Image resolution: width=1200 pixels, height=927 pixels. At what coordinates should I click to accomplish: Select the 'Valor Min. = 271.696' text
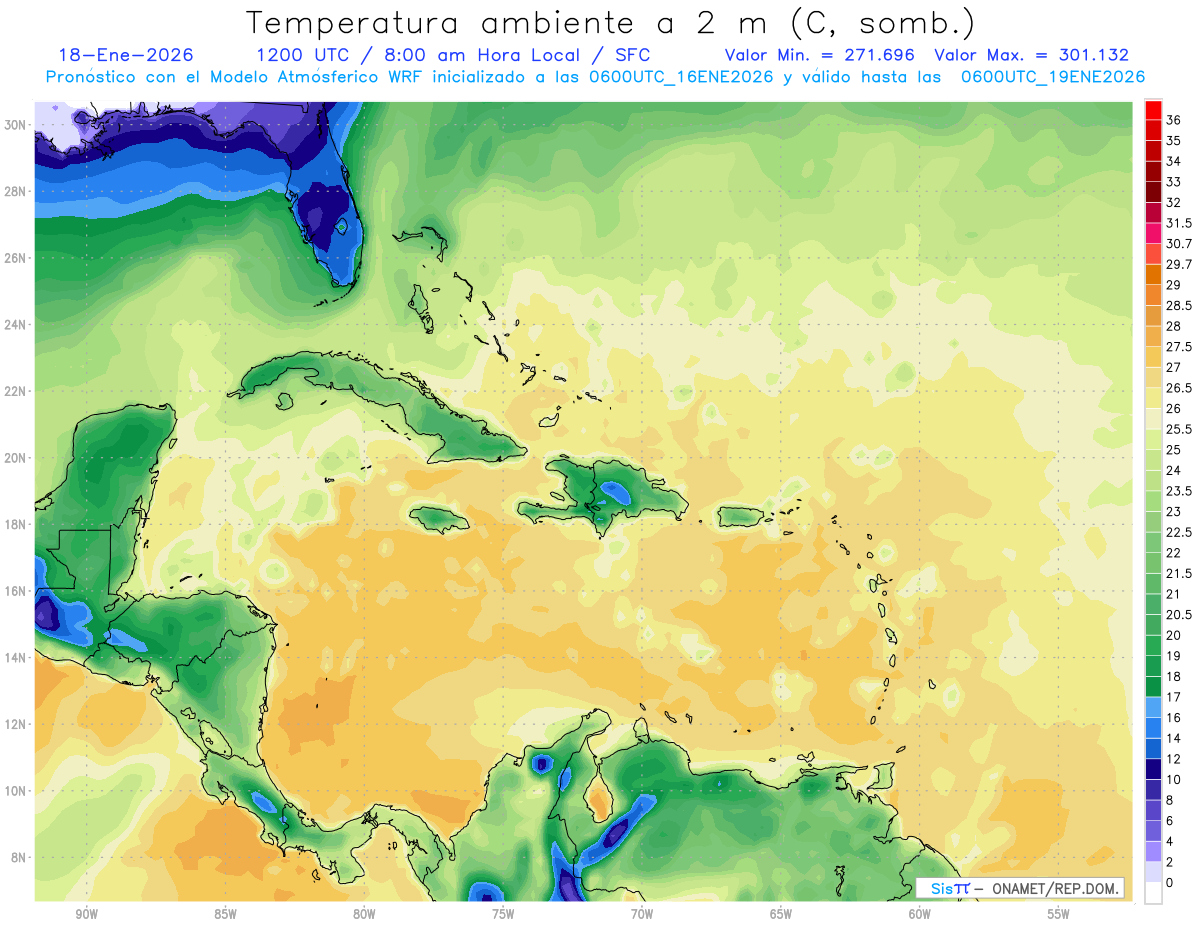(820, 55)
